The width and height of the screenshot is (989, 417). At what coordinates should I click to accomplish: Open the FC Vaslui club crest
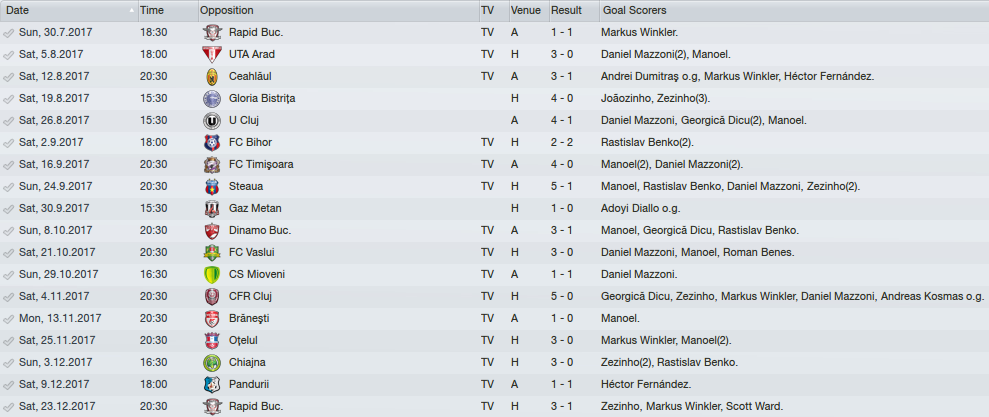pos(212,253)
